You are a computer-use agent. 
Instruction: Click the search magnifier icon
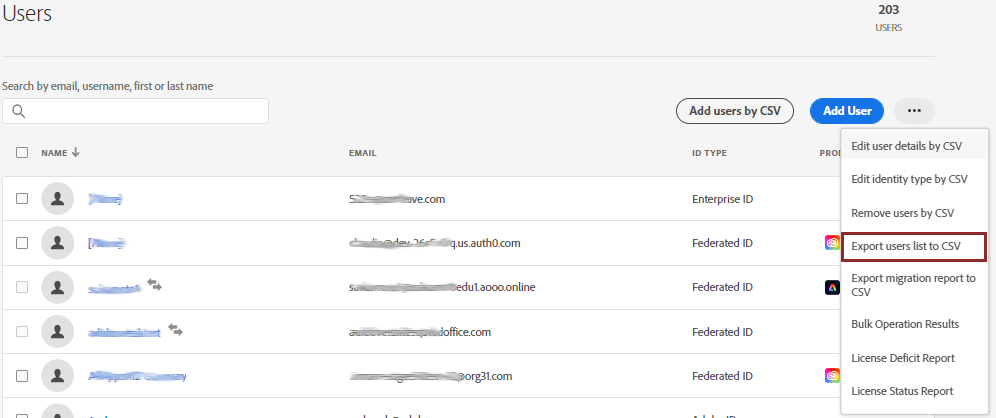[x=18, y=111]
